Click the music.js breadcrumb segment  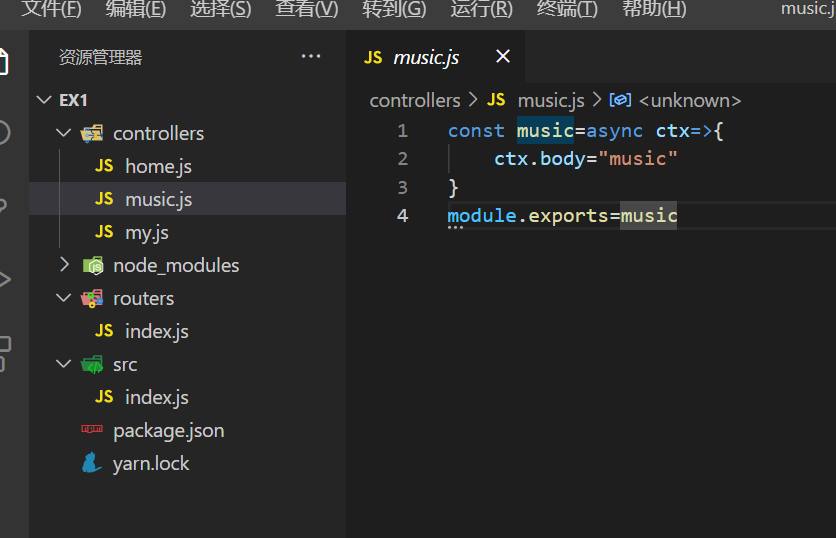point(551,100)
